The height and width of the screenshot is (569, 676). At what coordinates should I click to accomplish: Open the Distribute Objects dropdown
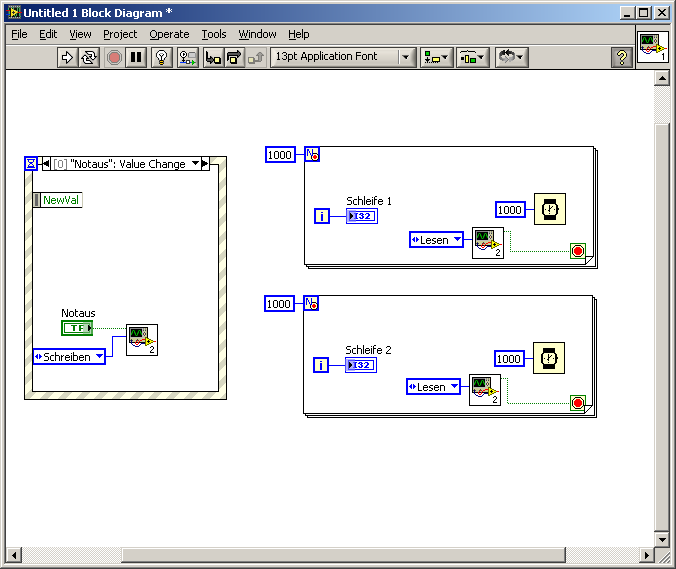(473, 57)
